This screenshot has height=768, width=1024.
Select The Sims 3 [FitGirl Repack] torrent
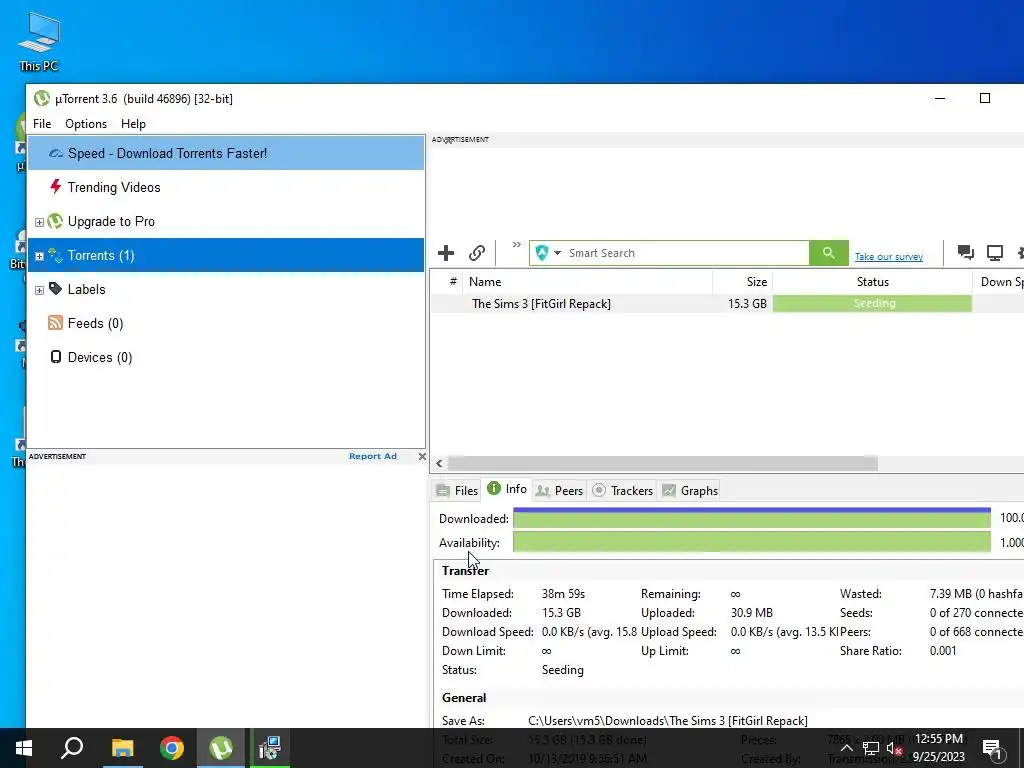pos(541,304)
